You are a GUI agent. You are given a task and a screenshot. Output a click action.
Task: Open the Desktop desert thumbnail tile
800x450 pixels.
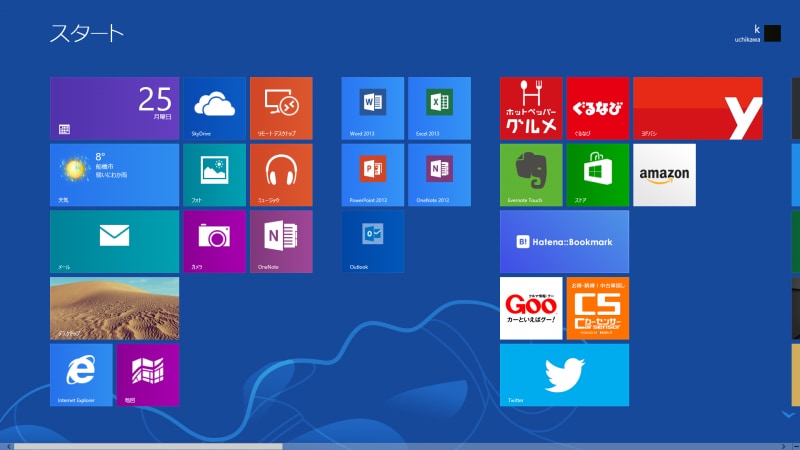tap(114, 308)
